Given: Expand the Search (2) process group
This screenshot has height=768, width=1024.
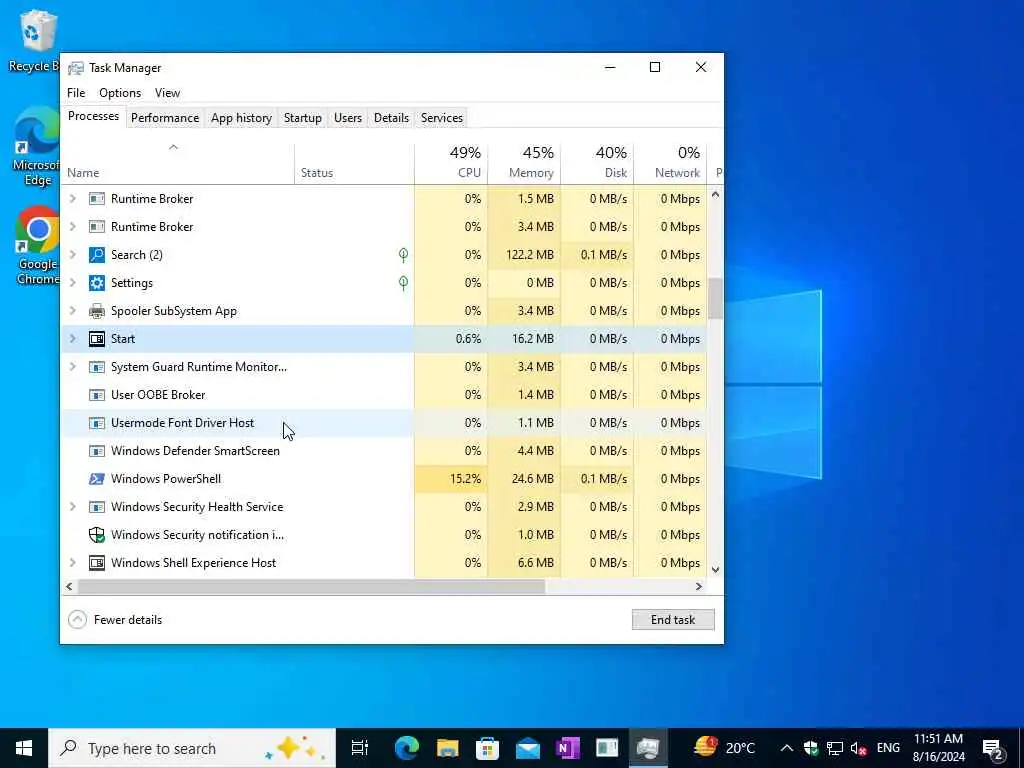Looking at the screenshot, I should point(73,255).
